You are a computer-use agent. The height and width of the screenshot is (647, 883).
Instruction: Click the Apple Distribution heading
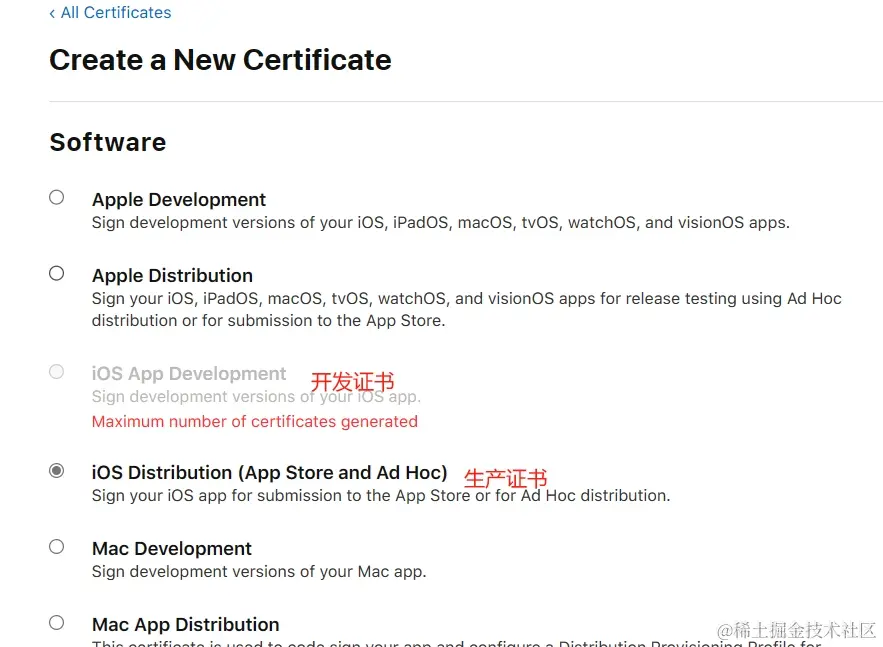[172, 275]
